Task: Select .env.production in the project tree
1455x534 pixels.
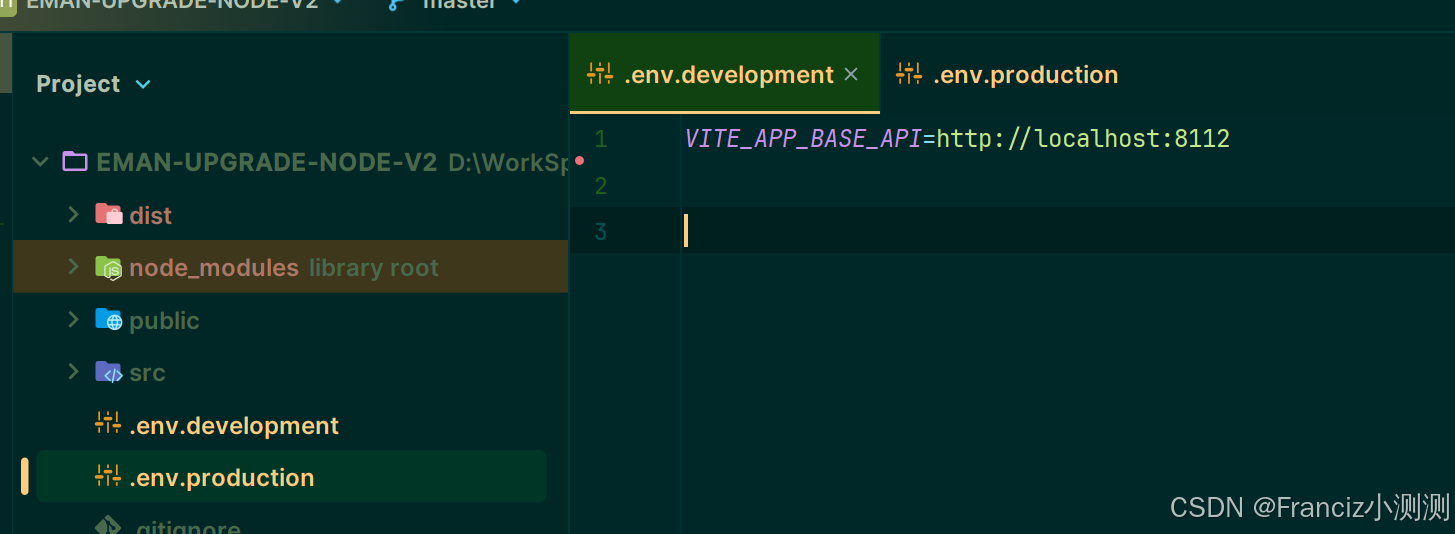Action: [x=222, y=477]
